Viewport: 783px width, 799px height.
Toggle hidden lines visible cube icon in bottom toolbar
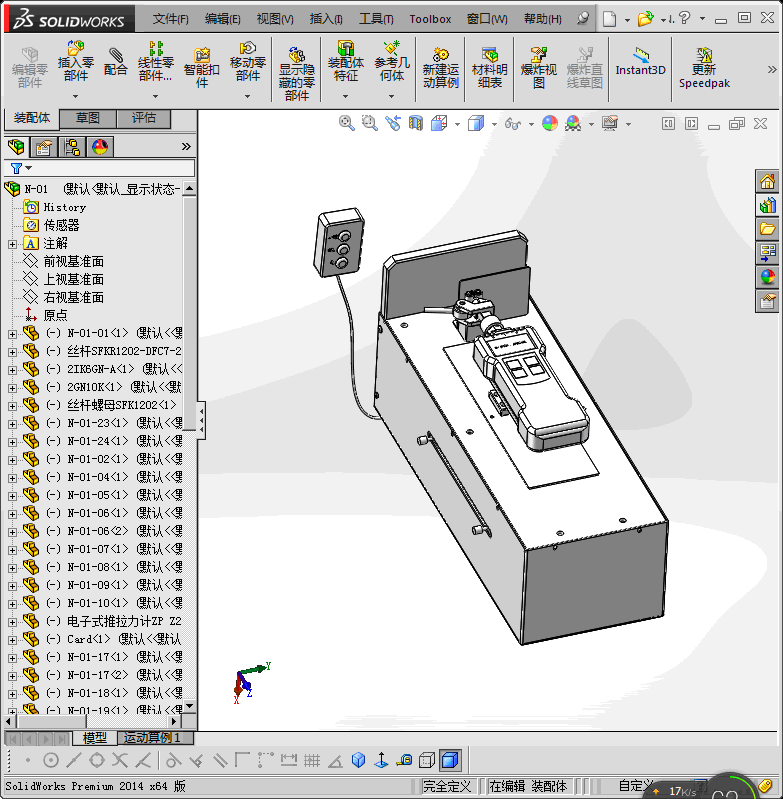point(427,760)
